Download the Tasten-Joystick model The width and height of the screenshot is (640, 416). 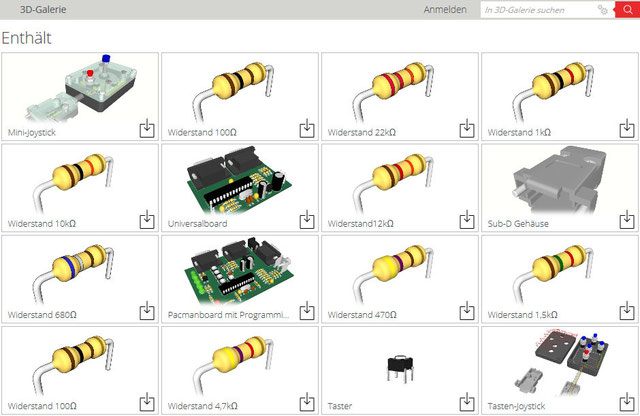click(627, 402)
